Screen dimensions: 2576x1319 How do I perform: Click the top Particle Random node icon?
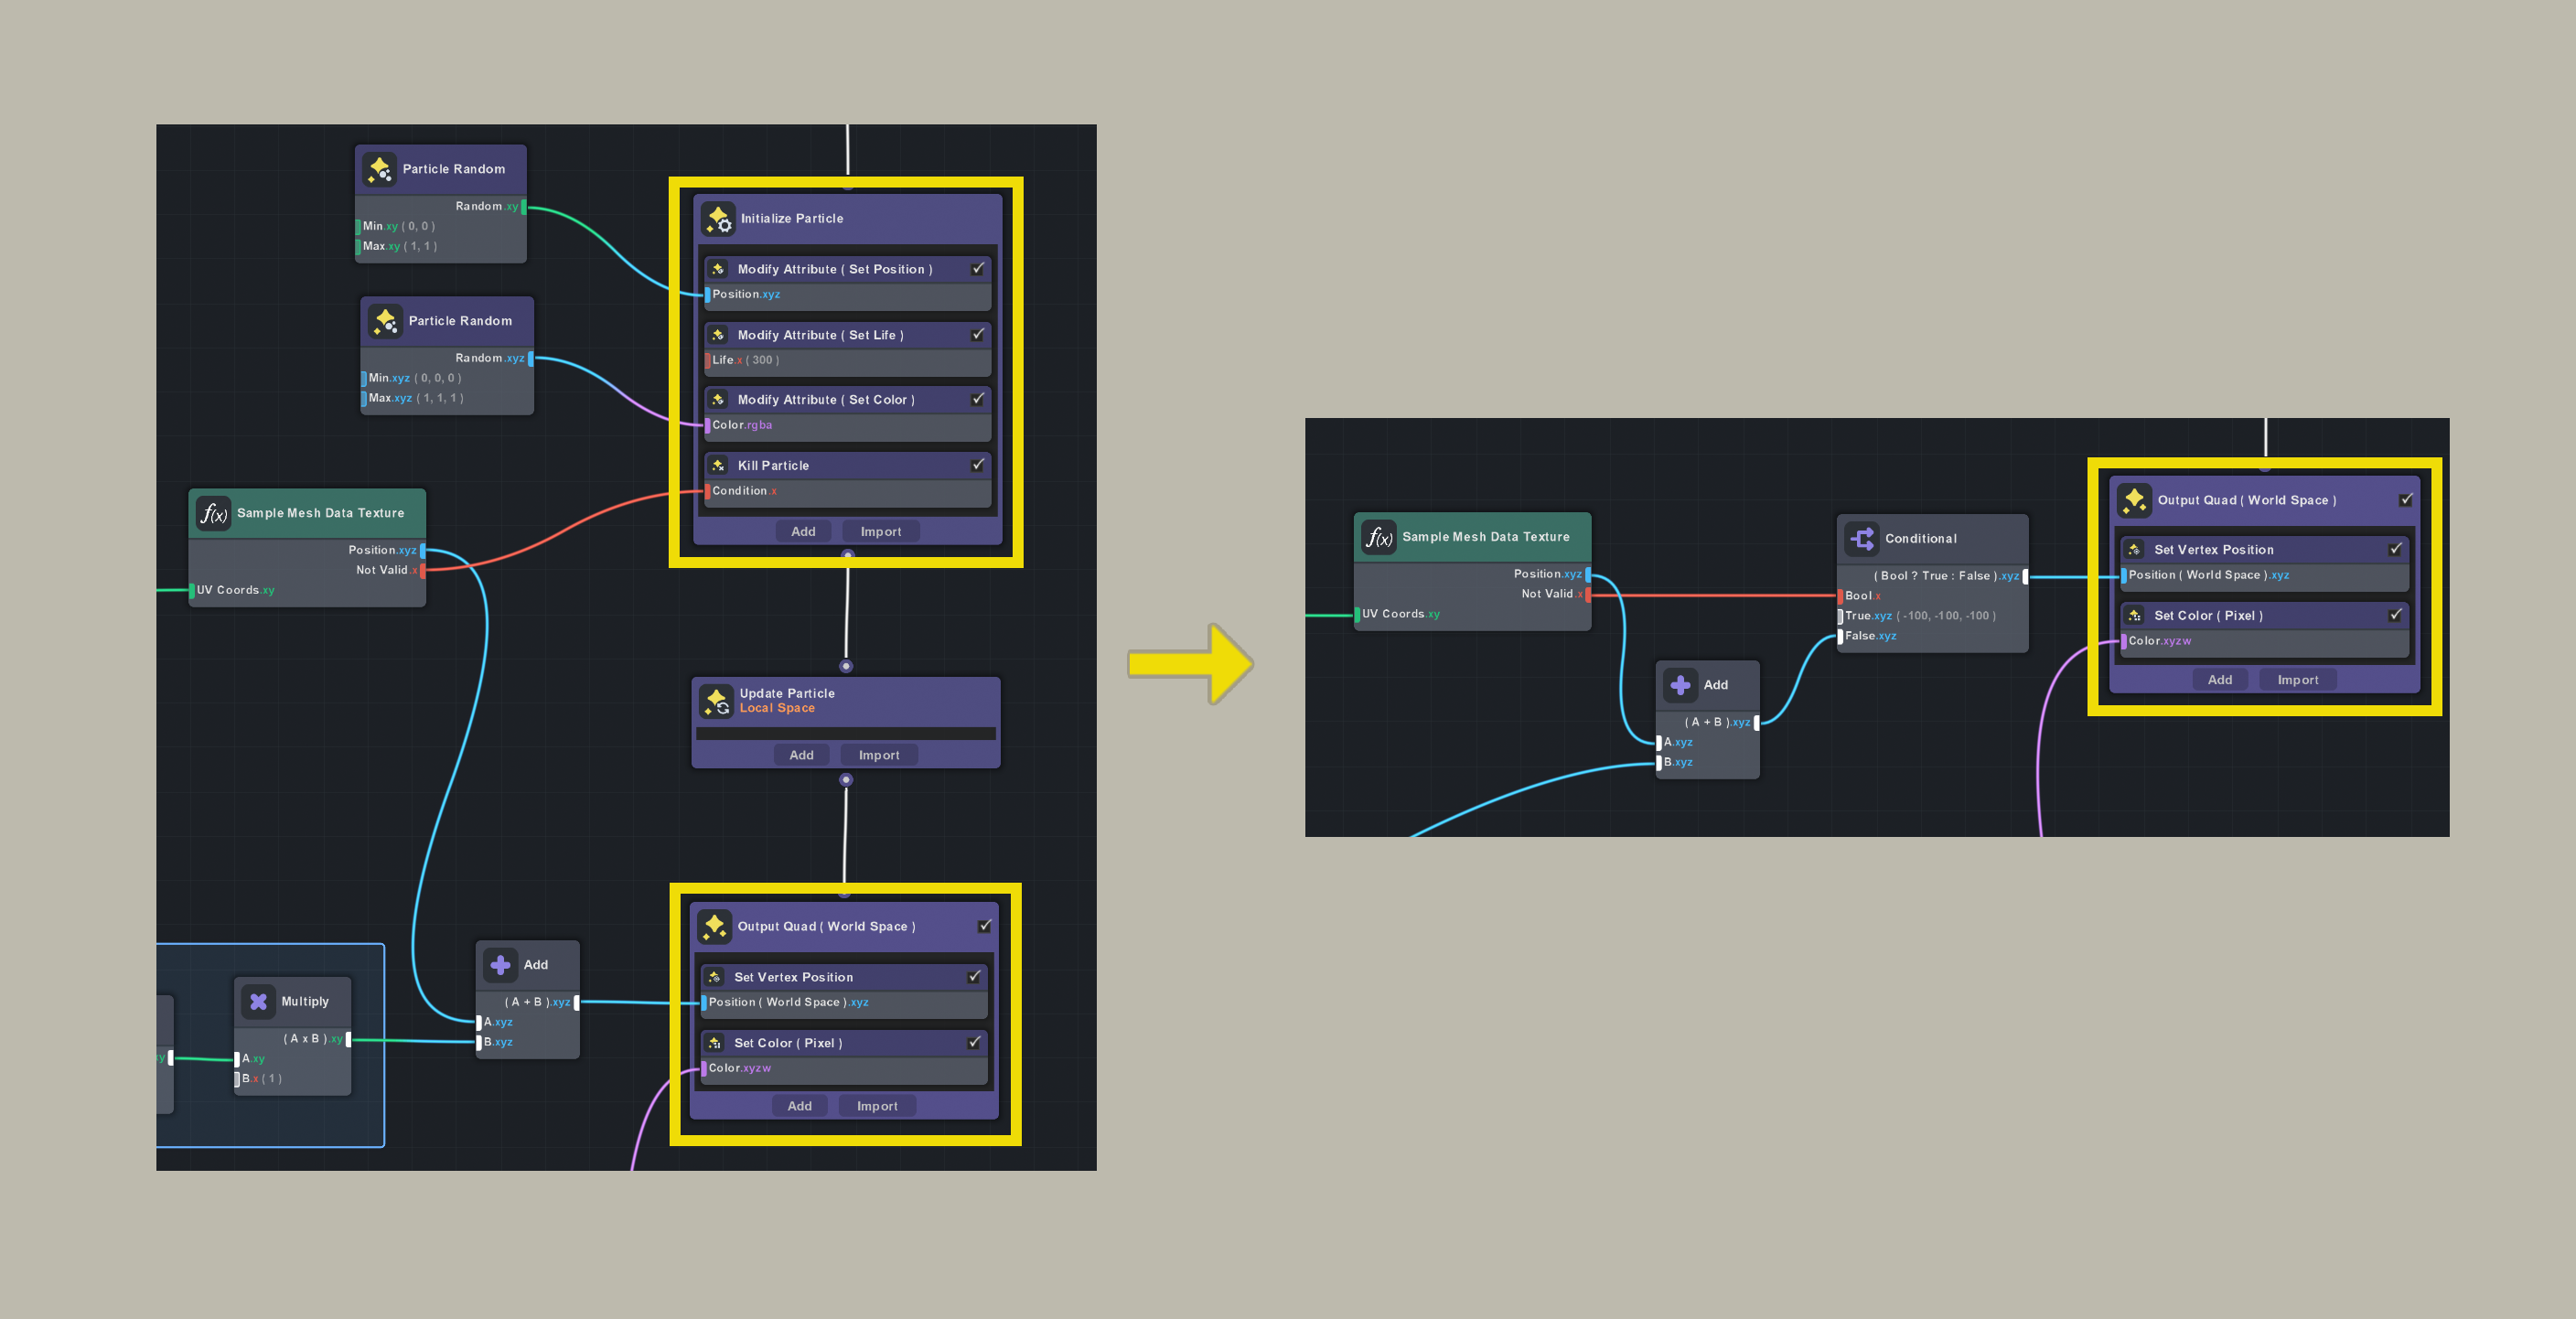(x=380, y=169)
